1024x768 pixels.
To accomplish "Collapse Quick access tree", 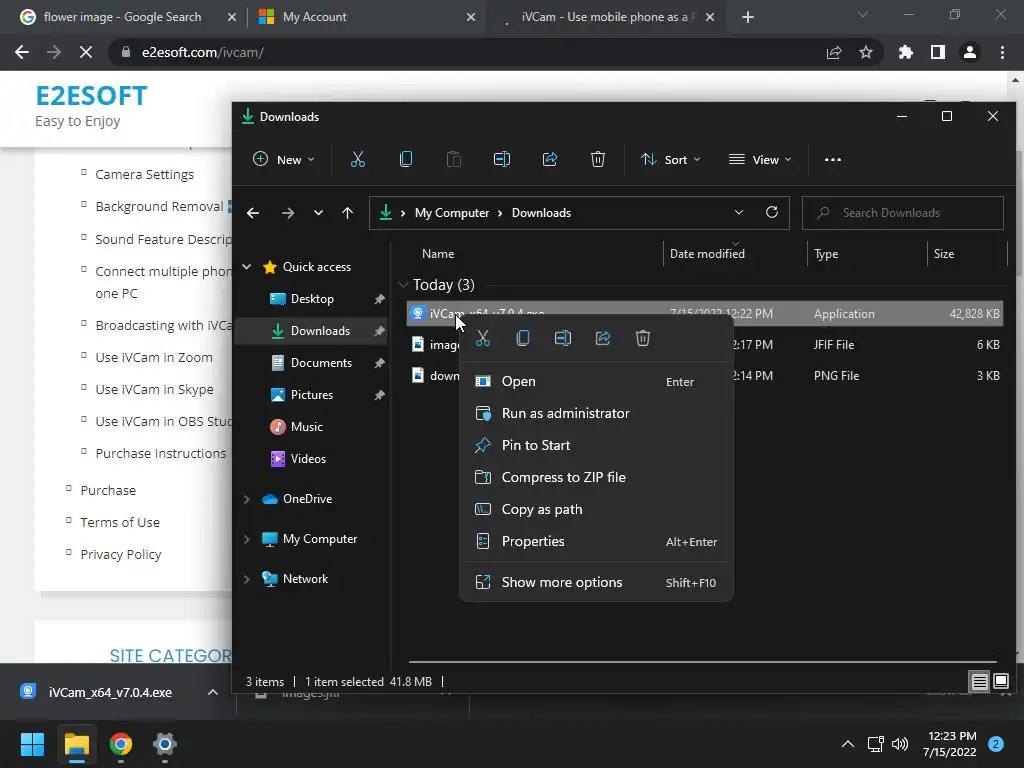I will (247, 266).
